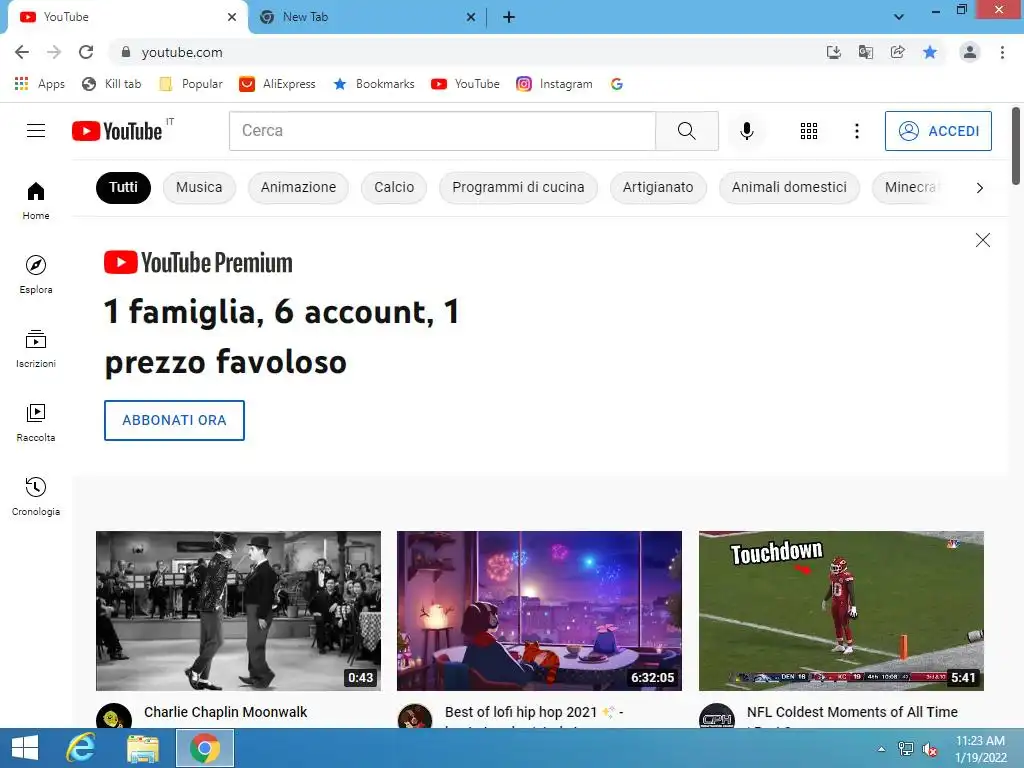
Task: Open the Windows Start button
Action: (x=25, y=748)
